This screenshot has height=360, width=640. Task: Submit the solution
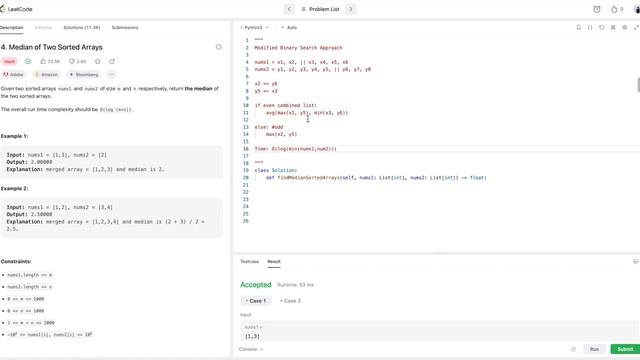(625, 349)
